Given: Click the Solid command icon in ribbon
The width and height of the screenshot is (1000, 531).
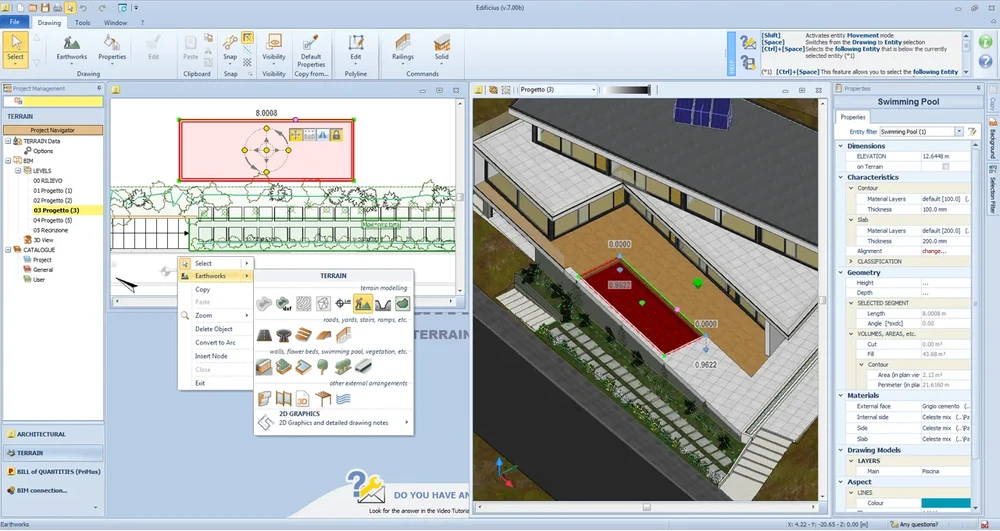Looking at the screenshot, I should 441,44.
